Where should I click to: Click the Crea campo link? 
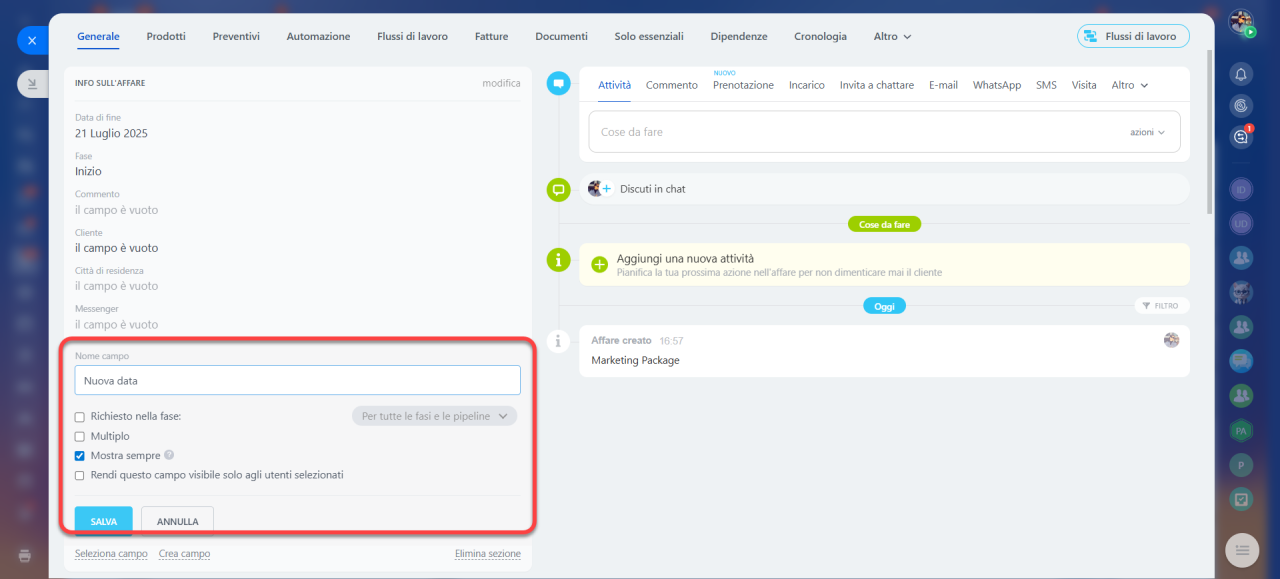click(x=184, y=554)
